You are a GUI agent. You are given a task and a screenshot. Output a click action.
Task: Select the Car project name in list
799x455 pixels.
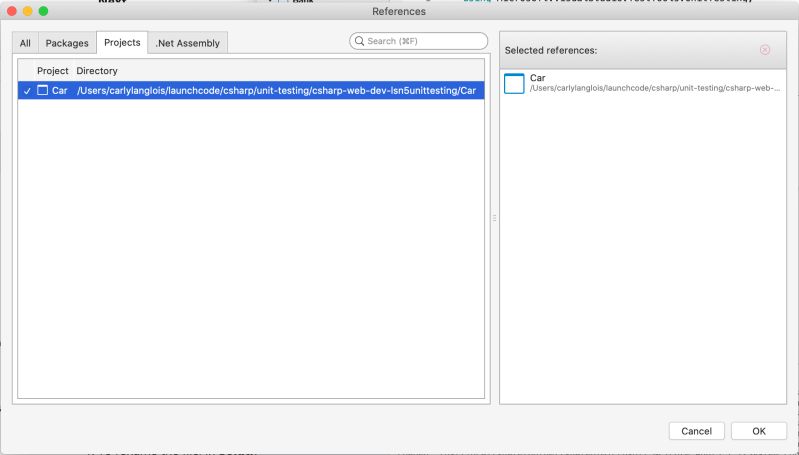click(x=60, y=91)
